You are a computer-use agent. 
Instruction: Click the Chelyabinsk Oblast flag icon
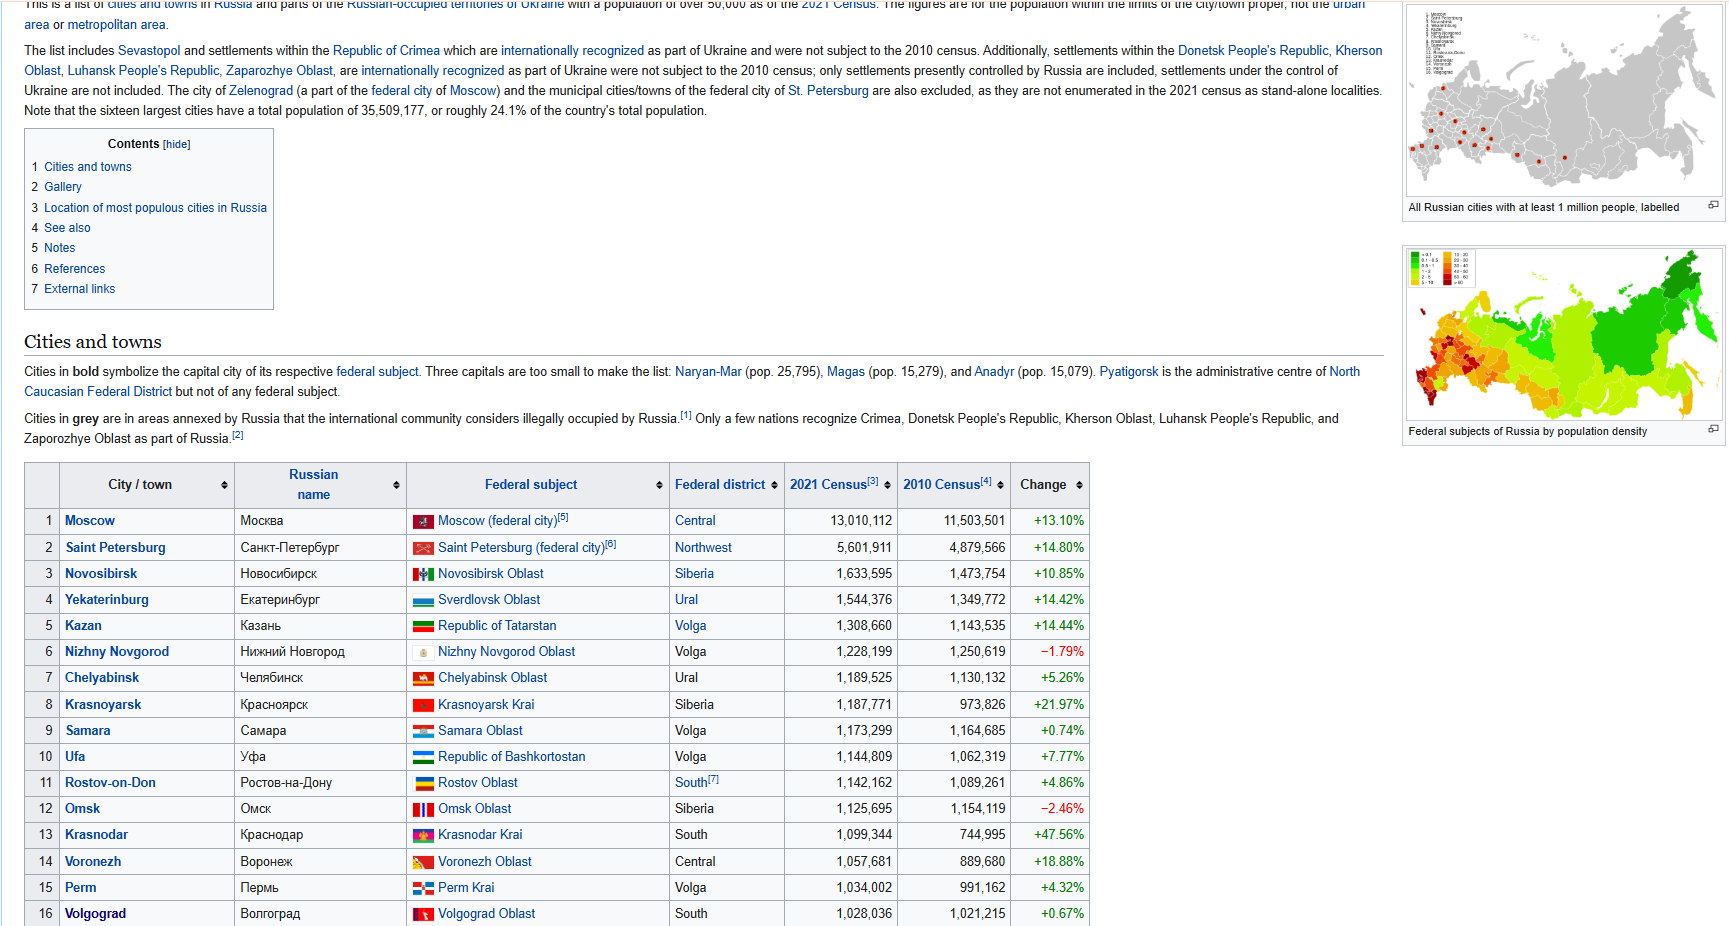click(423, 678)
